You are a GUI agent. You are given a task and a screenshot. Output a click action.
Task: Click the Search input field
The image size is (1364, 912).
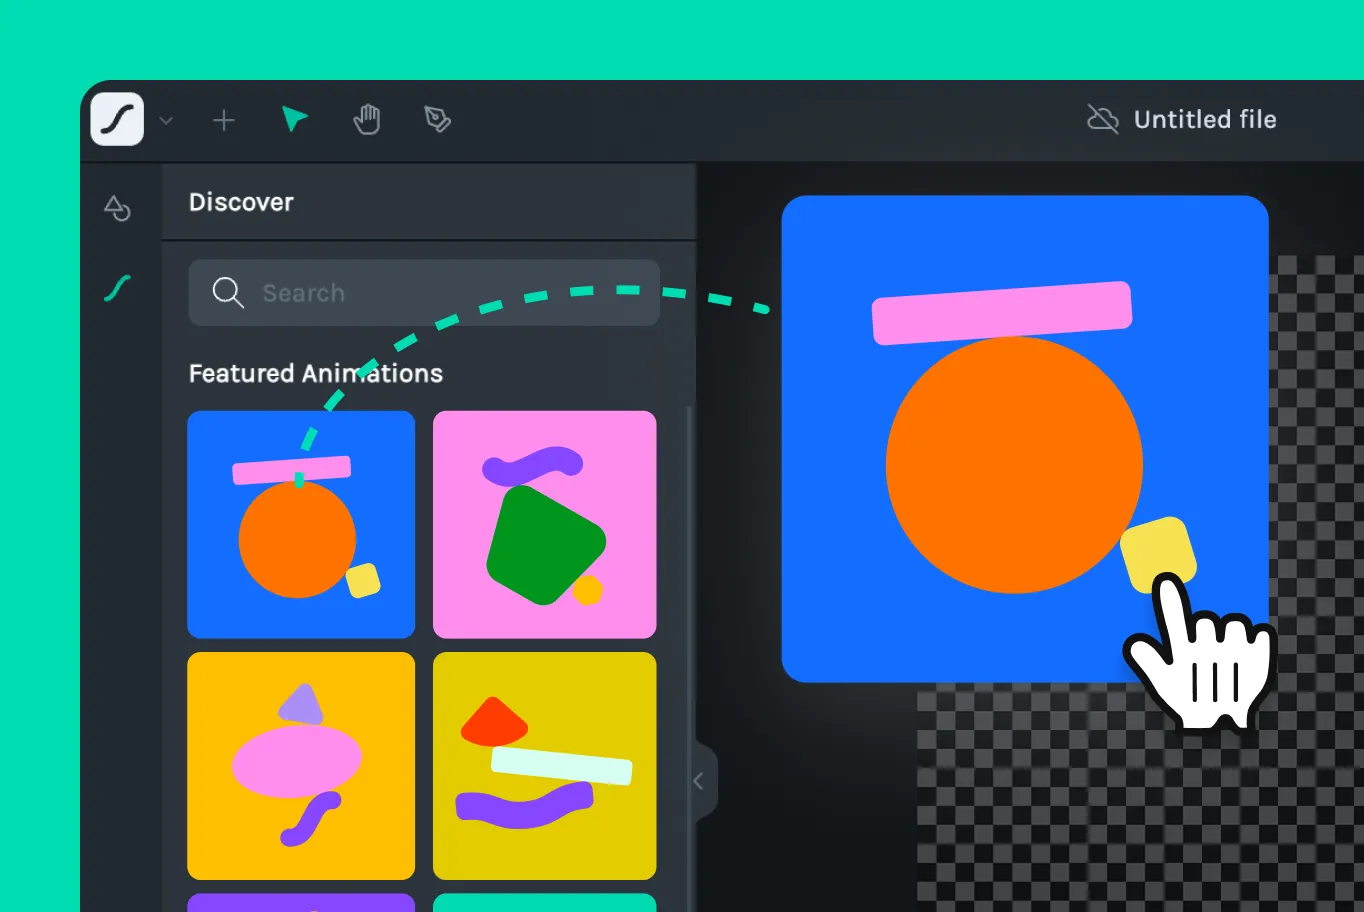(424, 293)
